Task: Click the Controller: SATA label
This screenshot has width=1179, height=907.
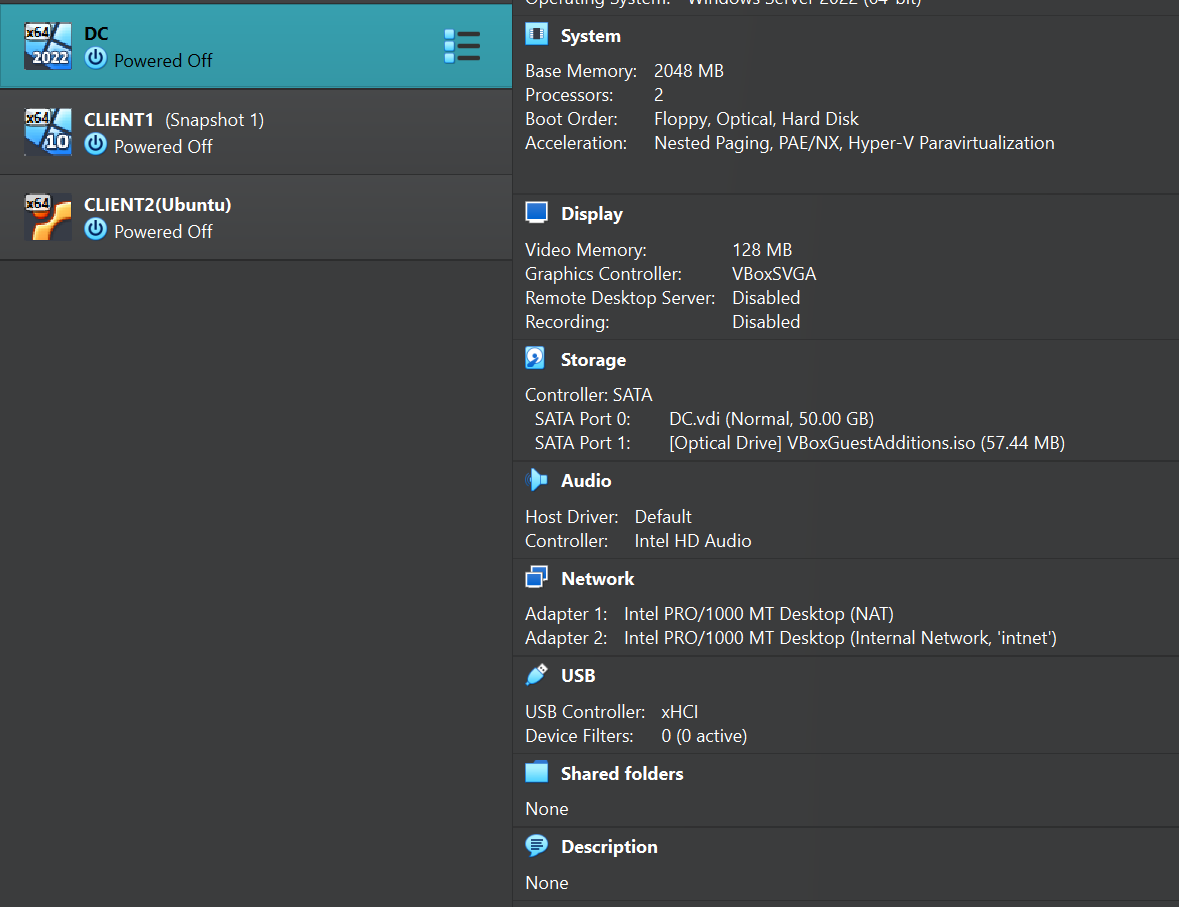Action: tap(589, 395)
